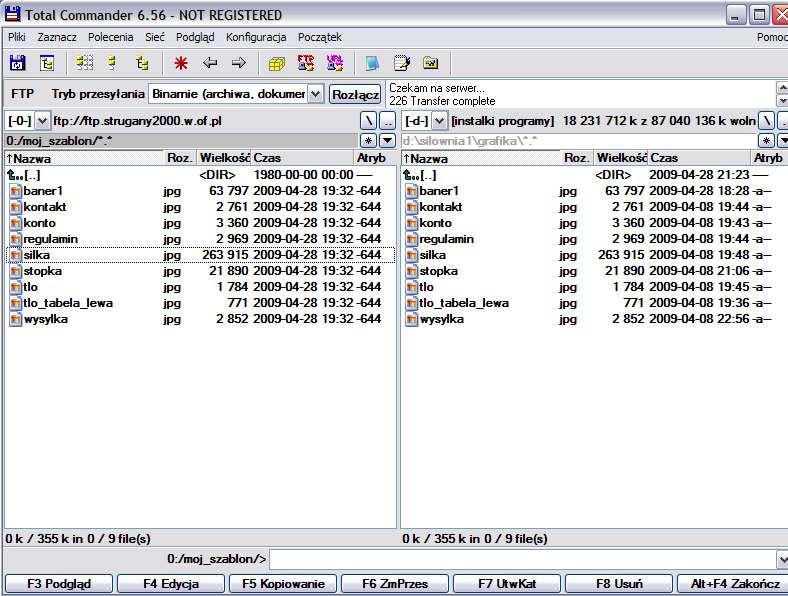Viewport: 788px width, 596px height.
Task: Click the parent directory [..] icon in left panel
Action: 15,175
